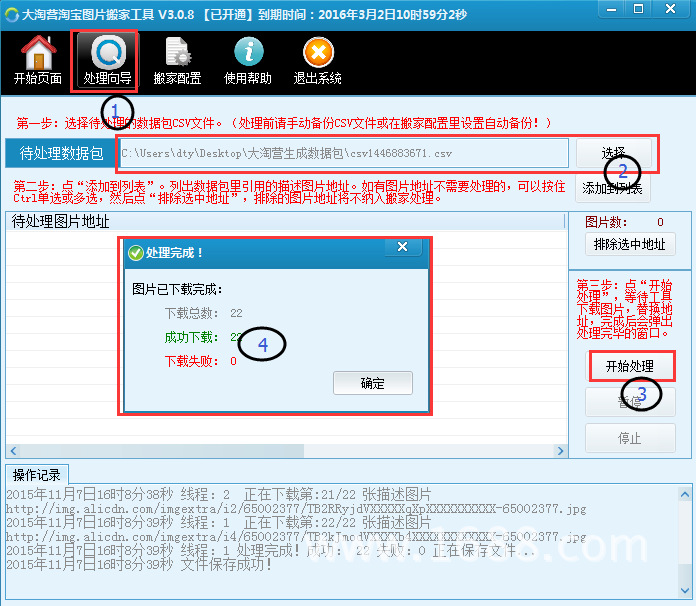The height and width of the screenshot is (606, 696).
Task: Click the log scrollbar down arrow
Action: pyautogui.click(x=684, y=590)
